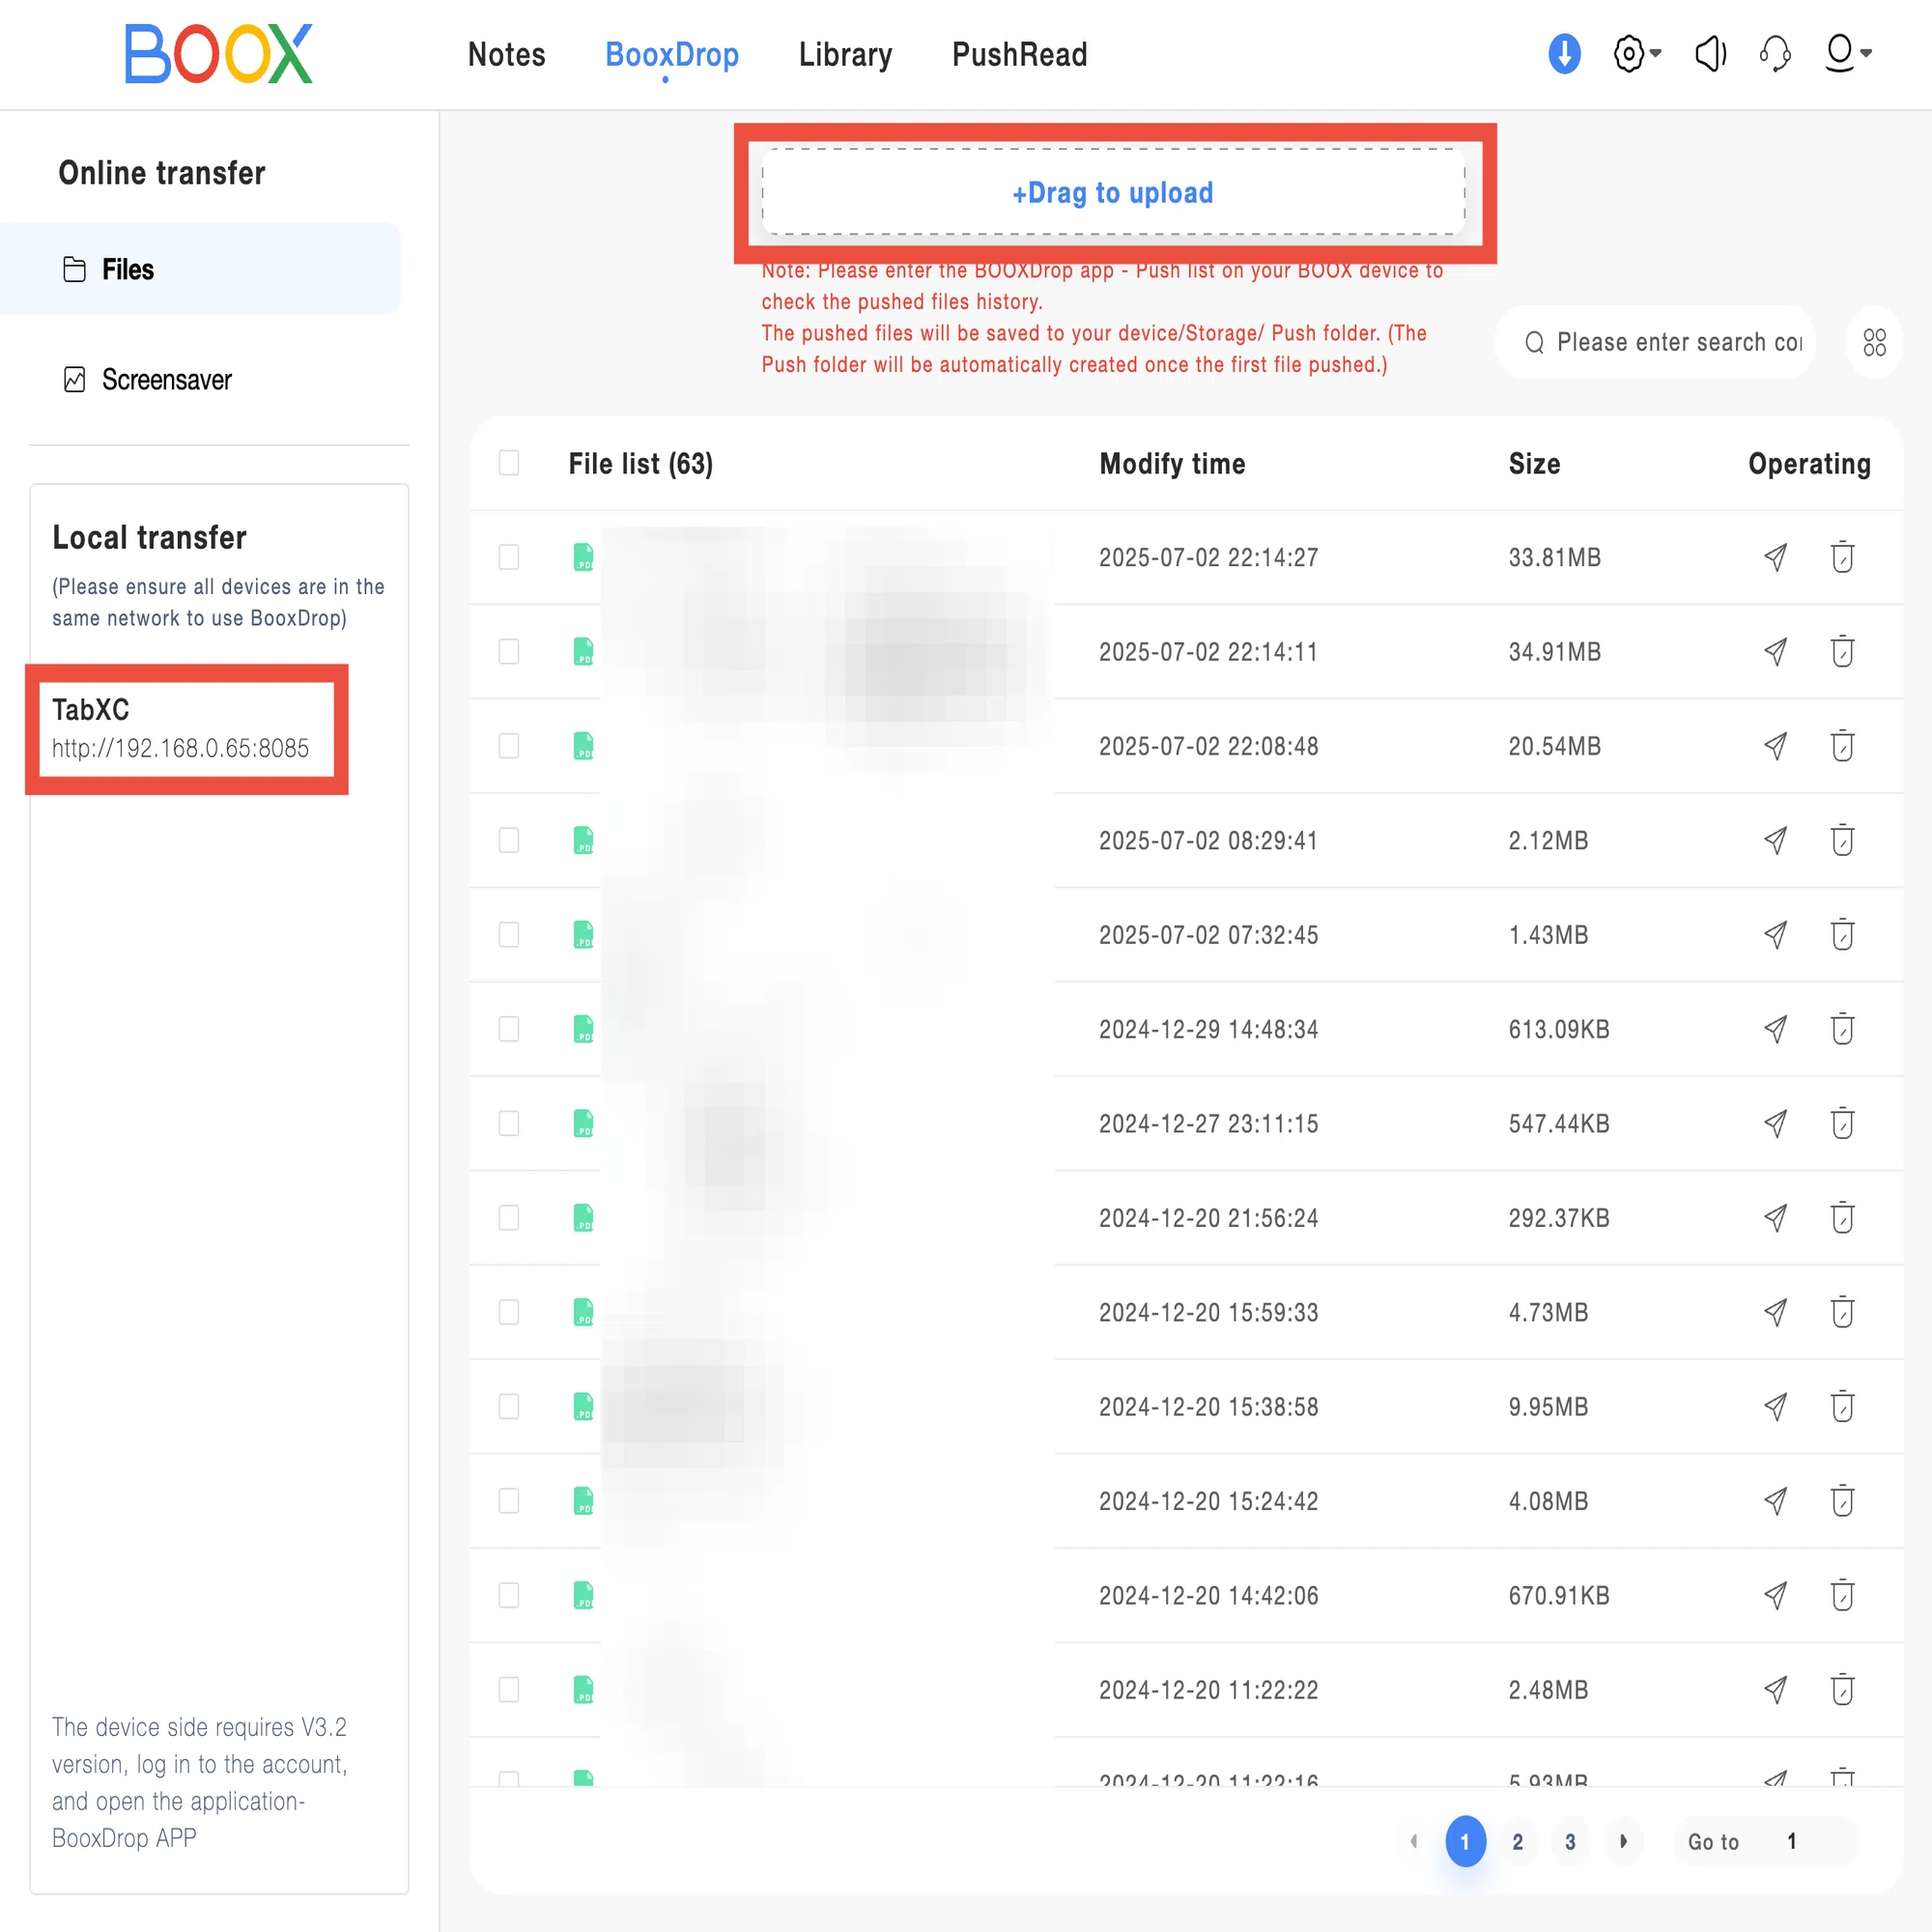This screenshot has width=1932, height=1932.
Task: Check the file modified 2025-07-02 07:32:45
Action: click(x=509, y=935)
